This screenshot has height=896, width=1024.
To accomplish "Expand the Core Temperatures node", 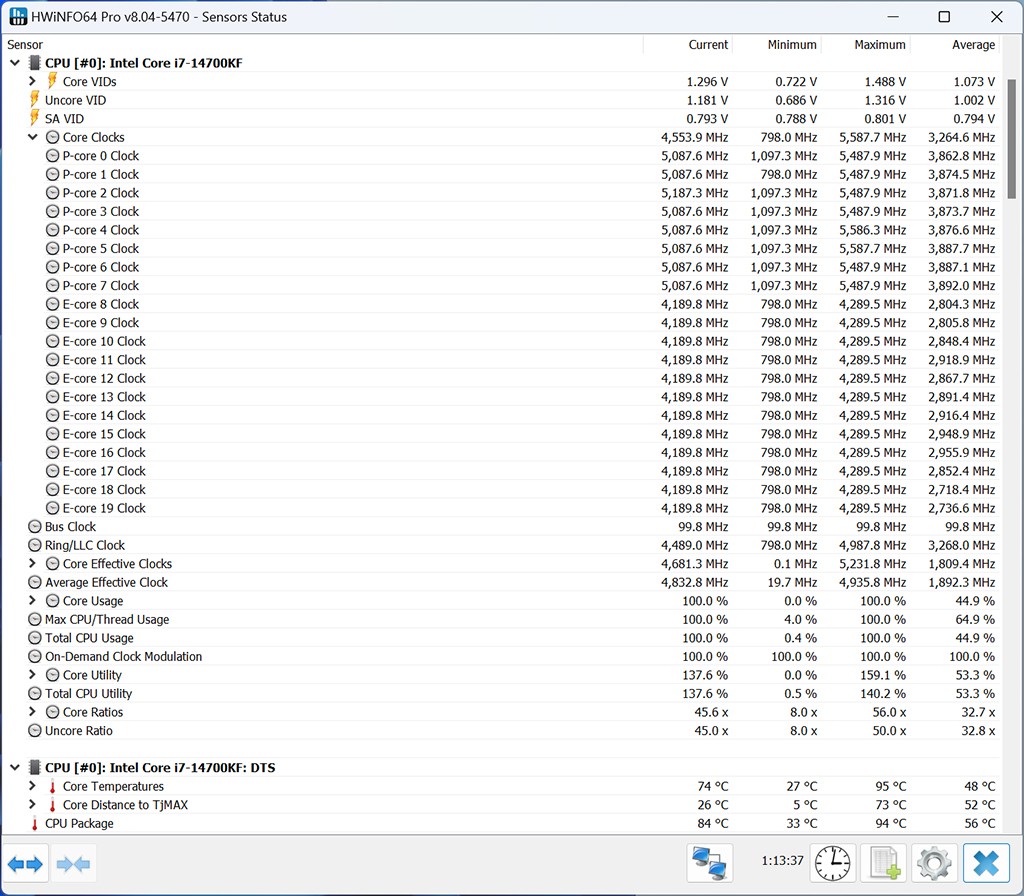I will pos(32,786).
